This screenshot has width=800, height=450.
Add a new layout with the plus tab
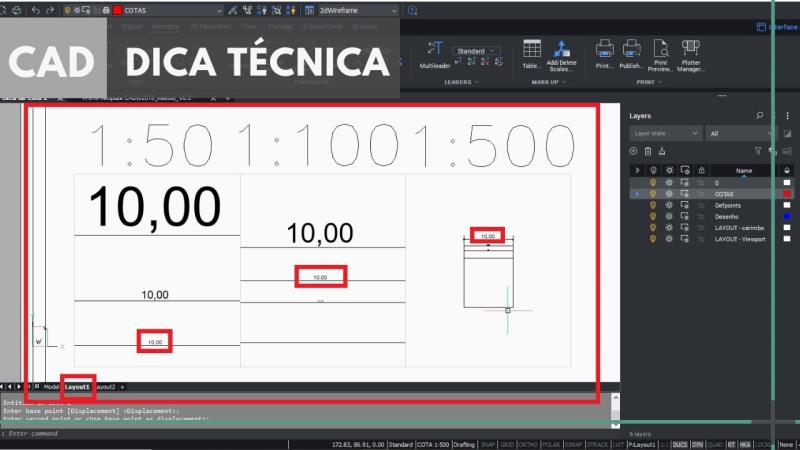122,387
